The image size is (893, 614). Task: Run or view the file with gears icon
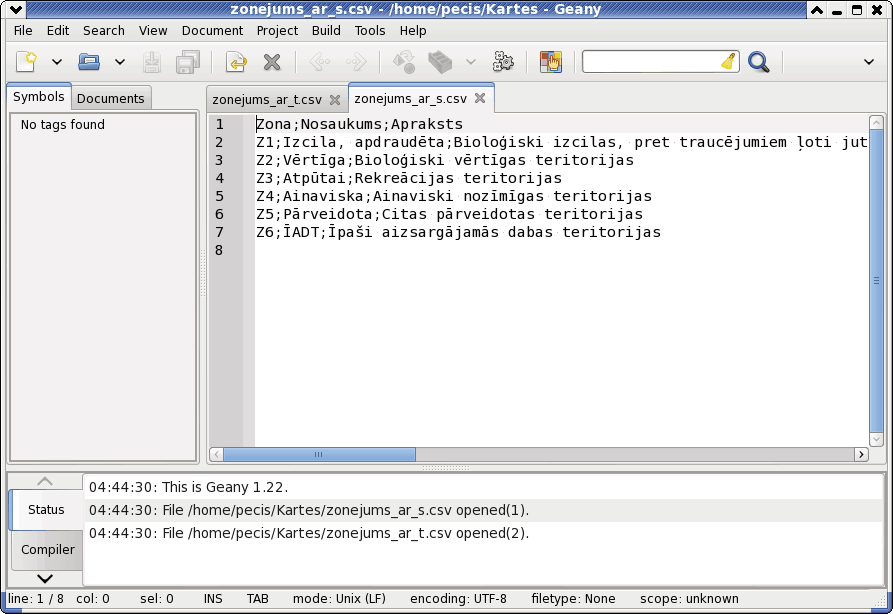pos(503,62)
